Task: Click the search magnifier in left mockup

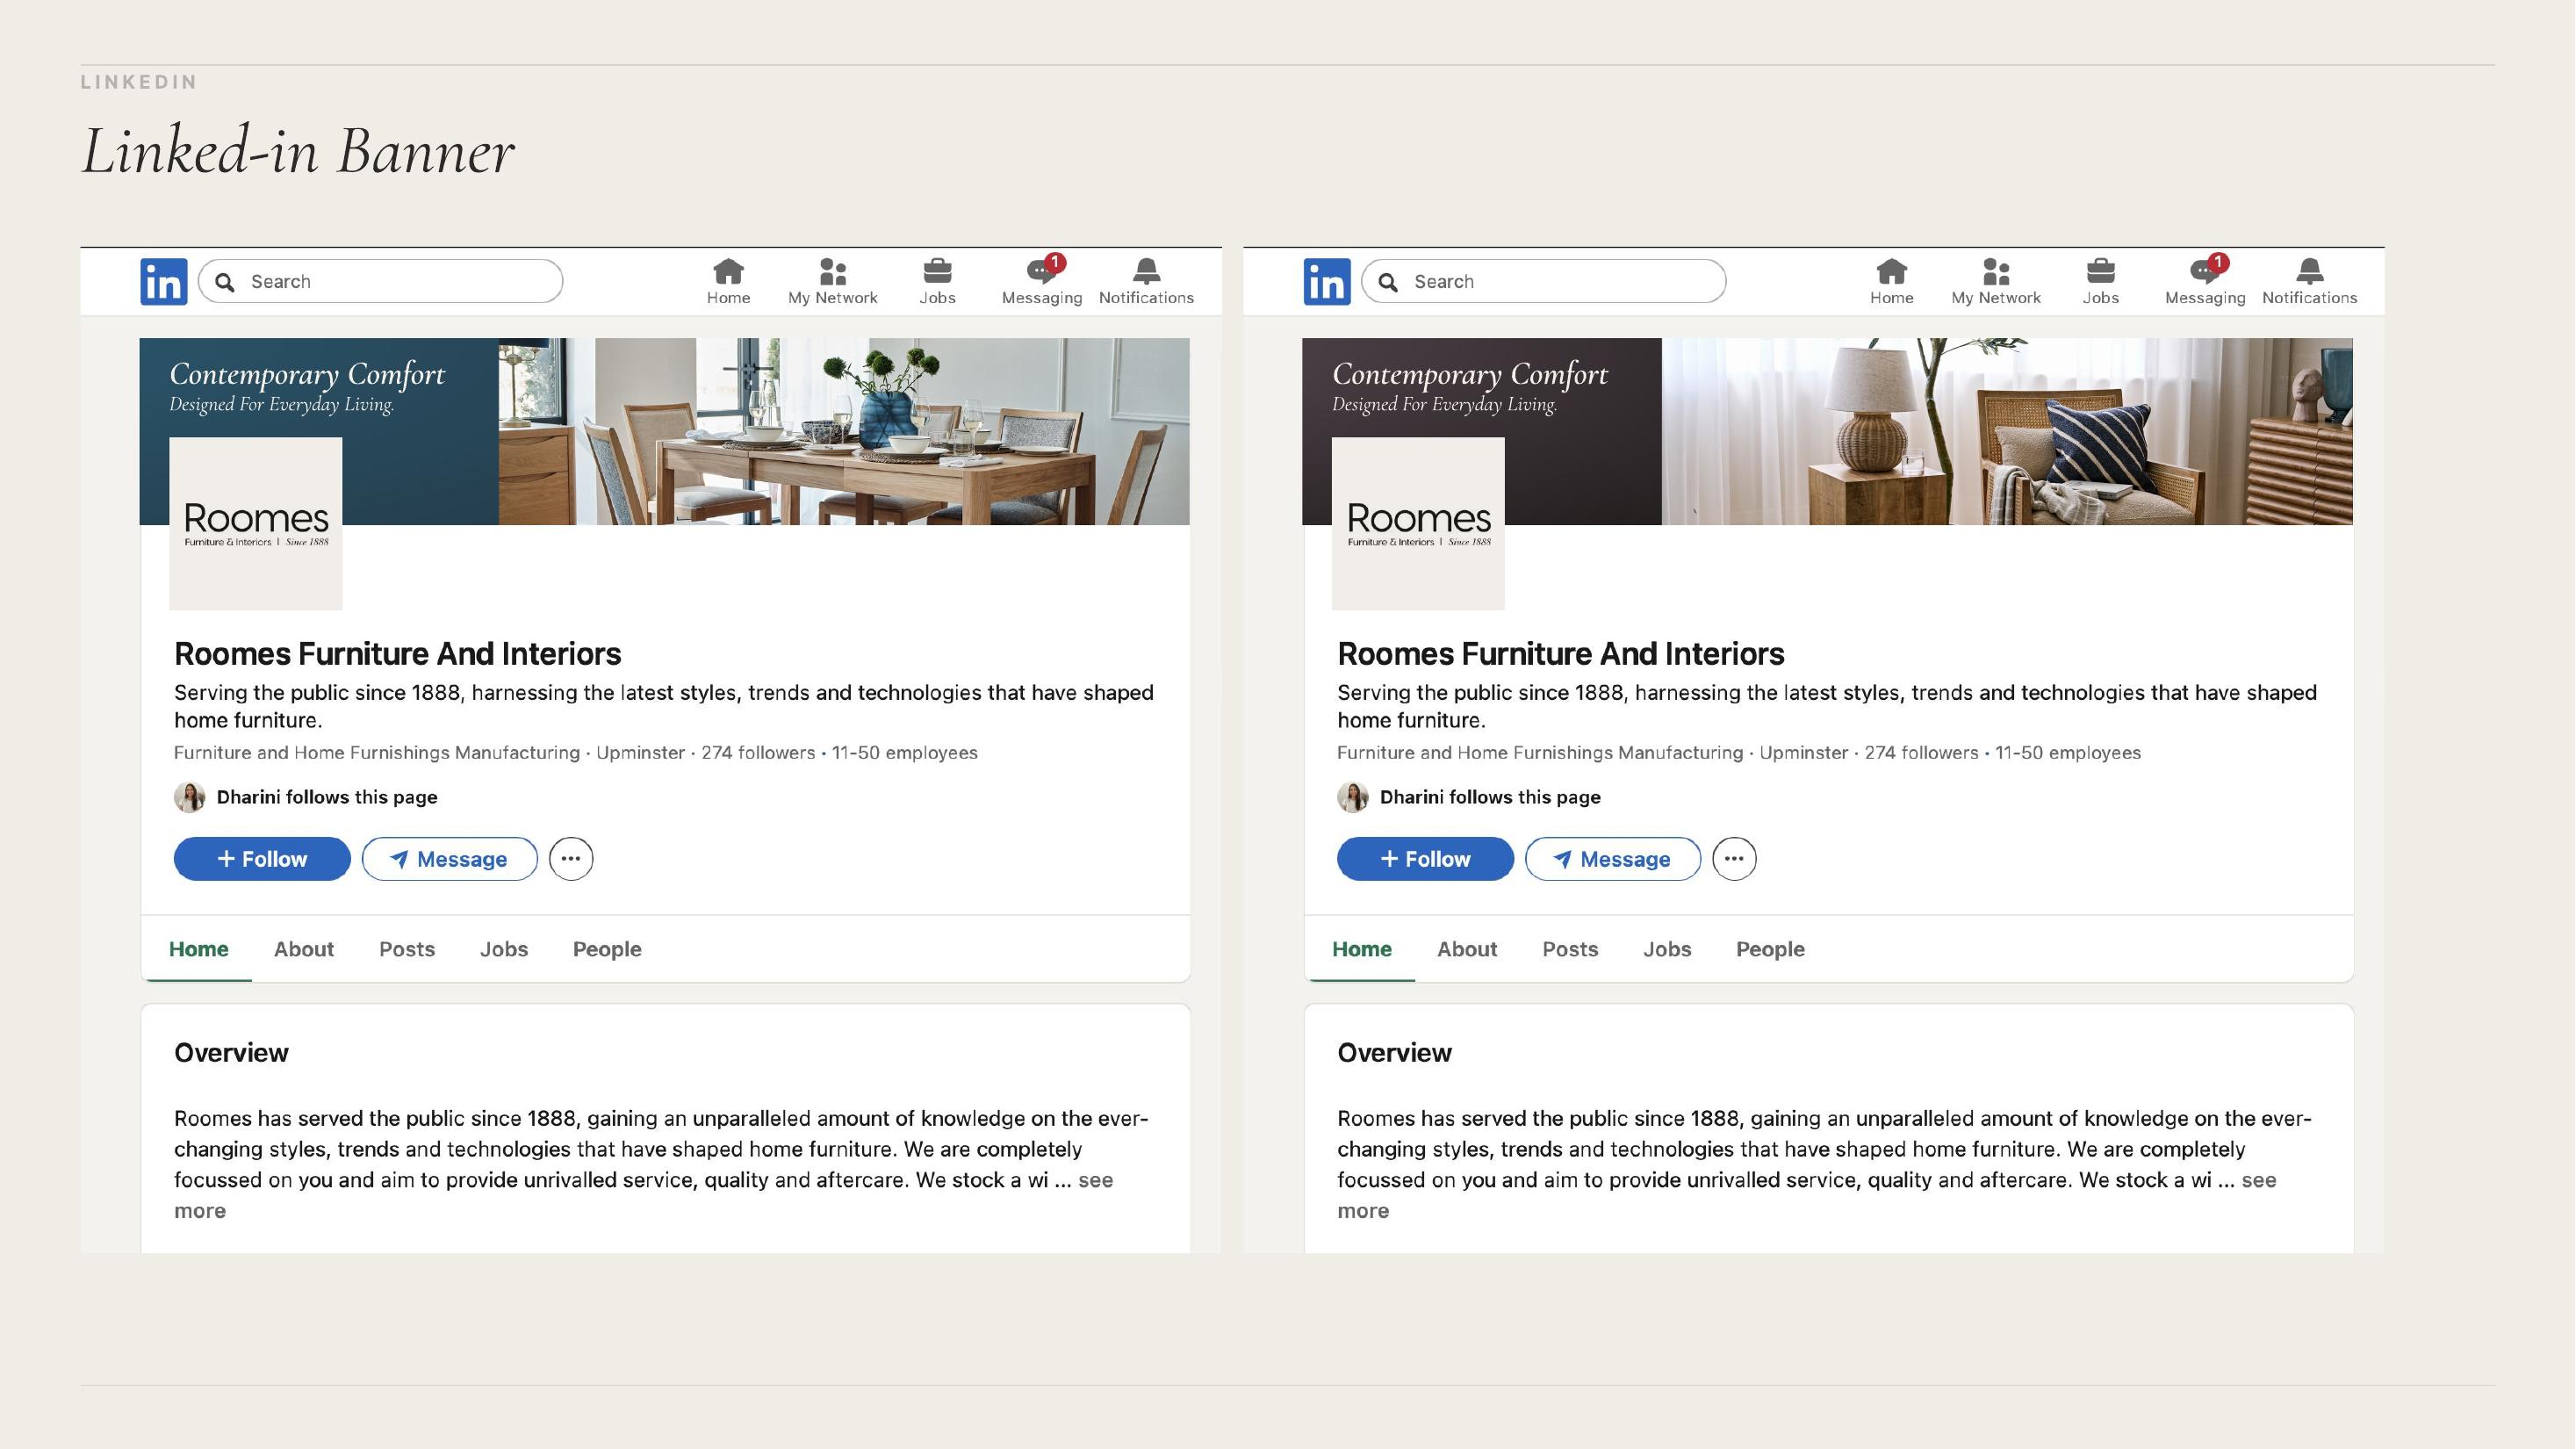Action: pos(225,282)
